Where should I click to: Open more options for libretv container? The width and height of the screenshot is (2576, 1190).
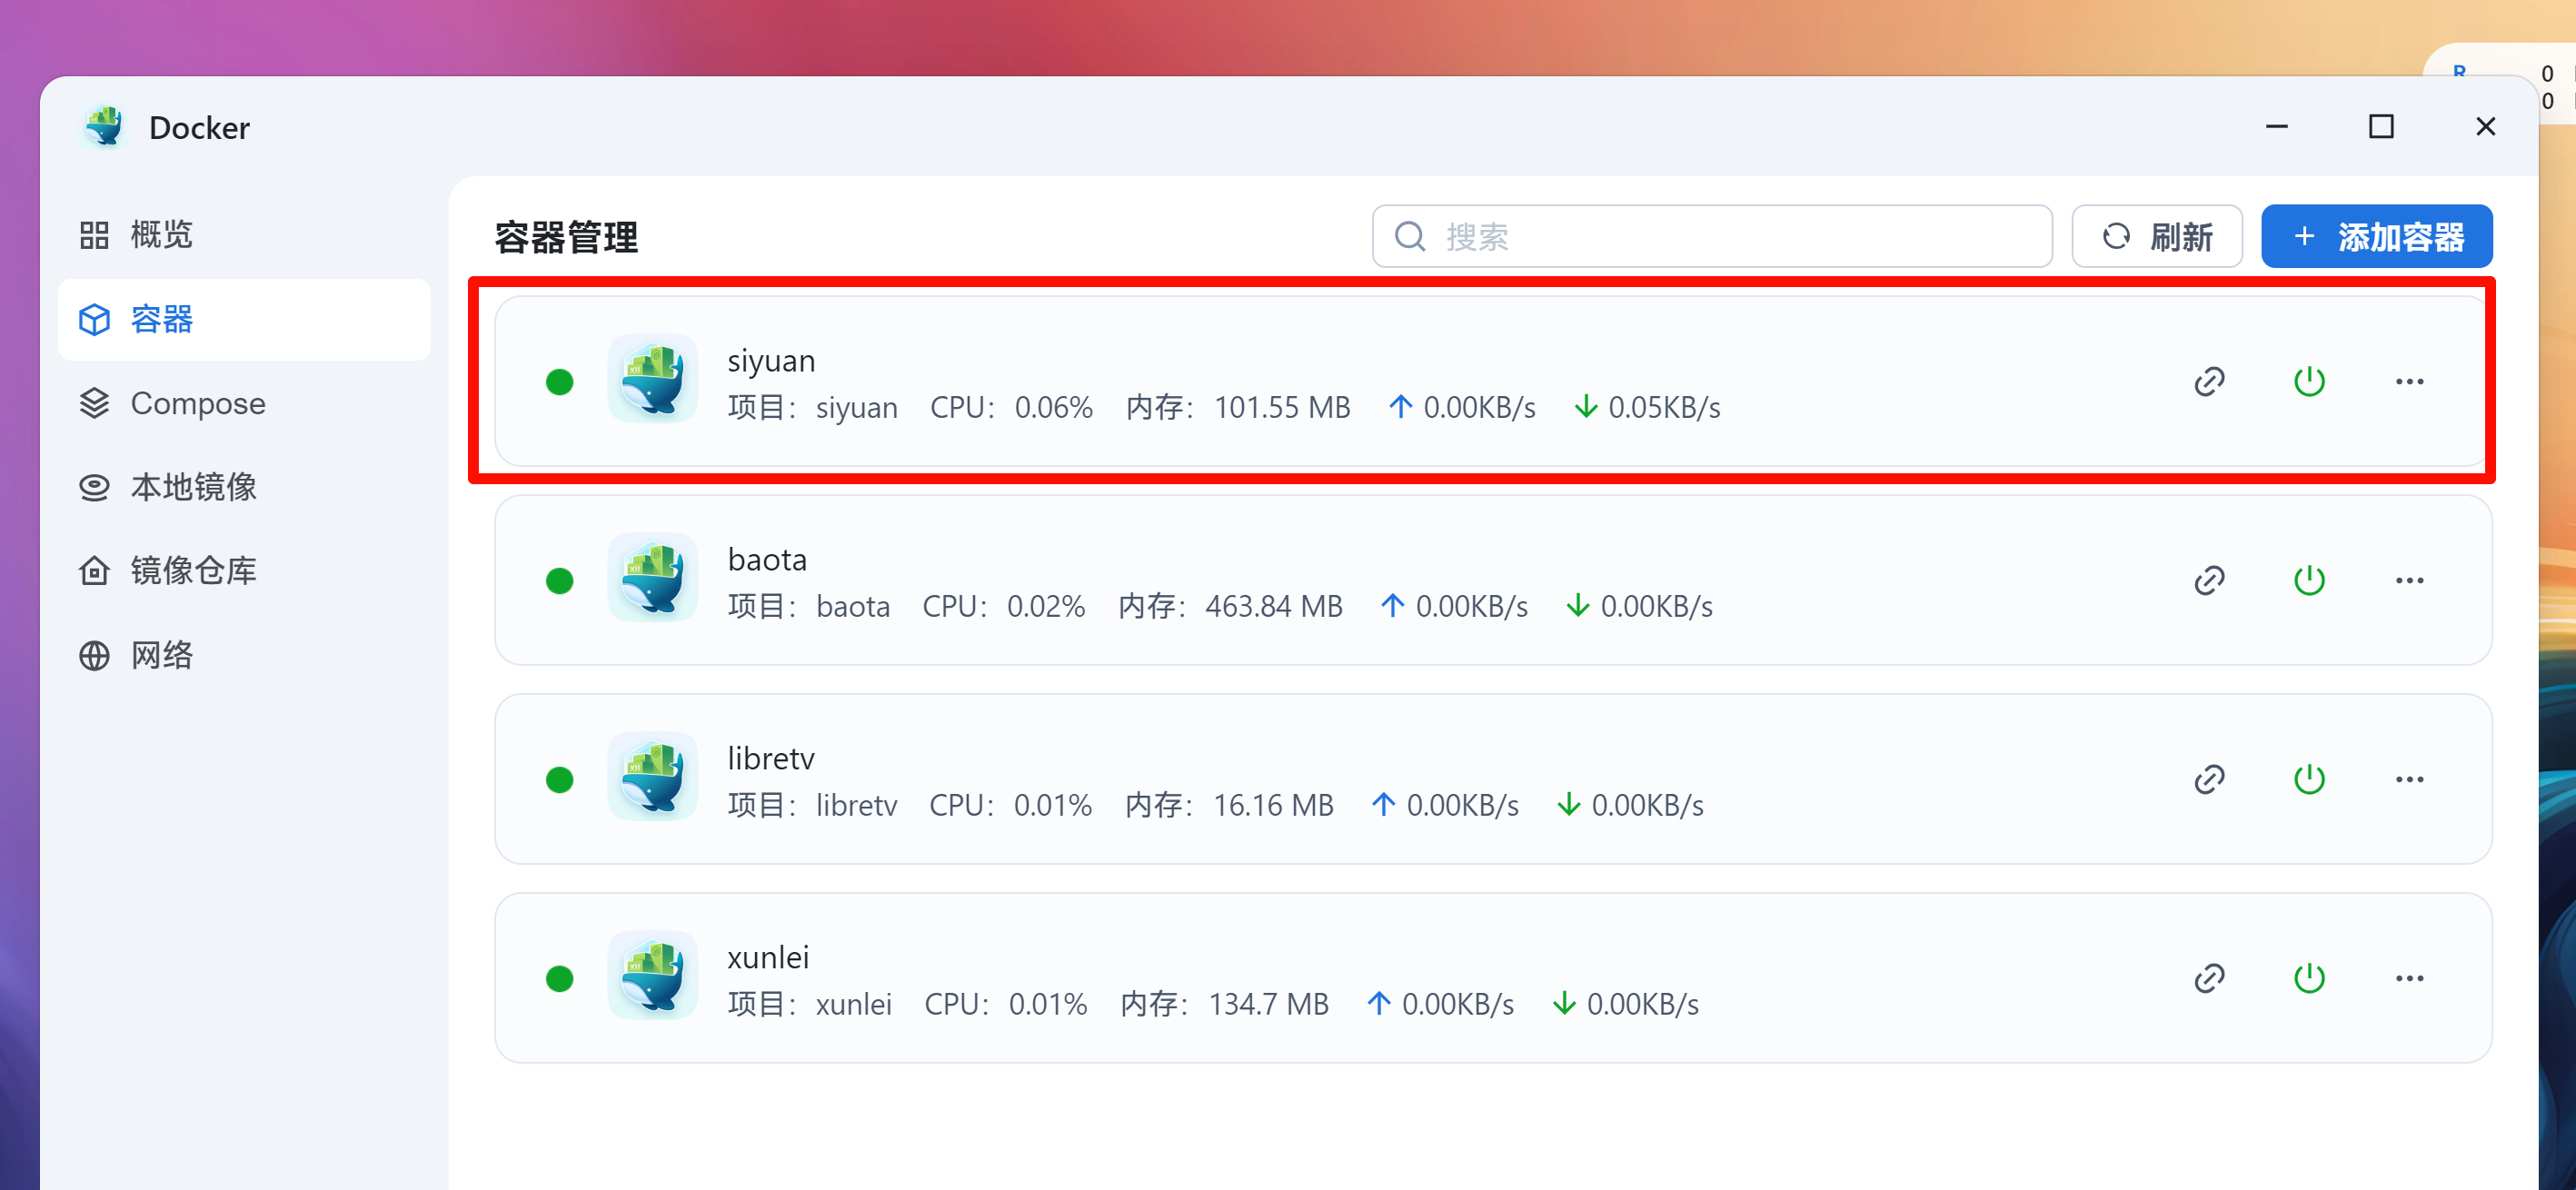(2409, 779)
